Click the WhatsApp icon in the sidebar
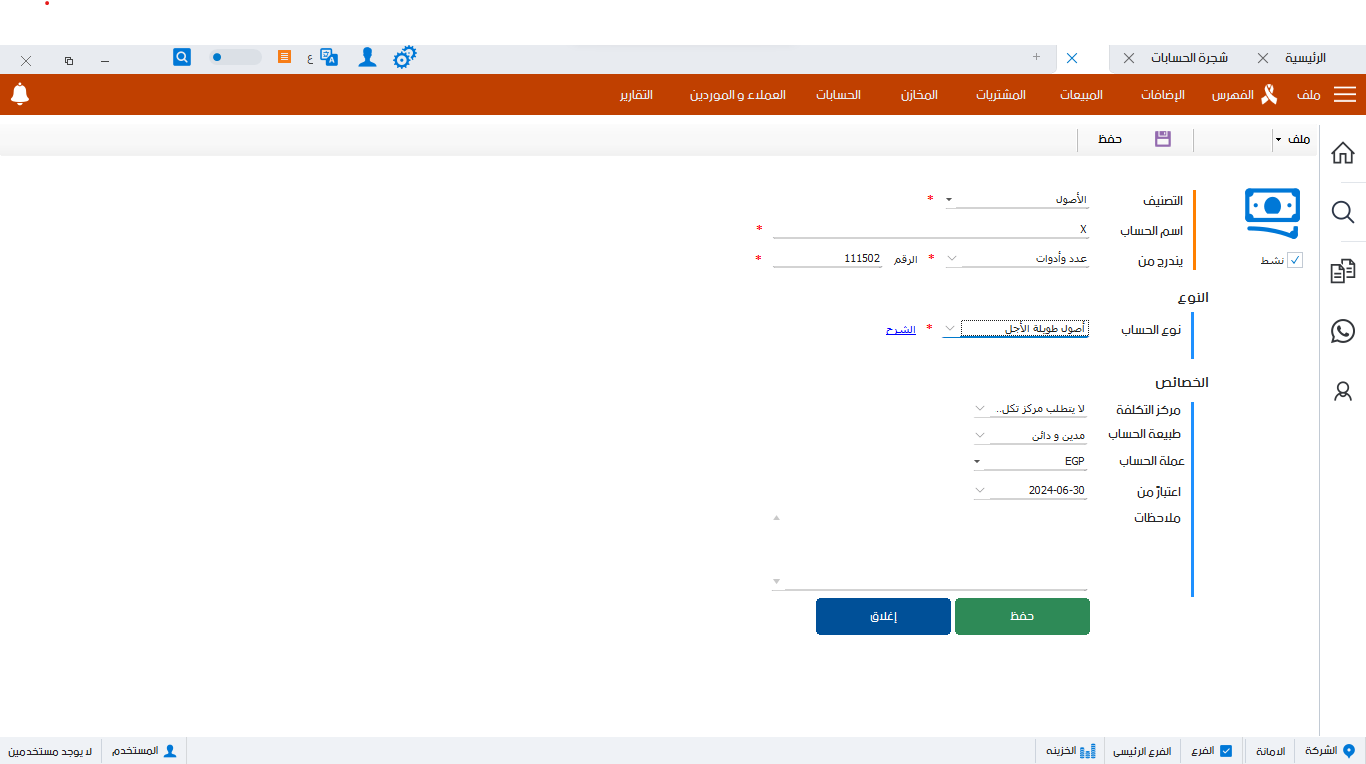 [x=1344, y=331]
